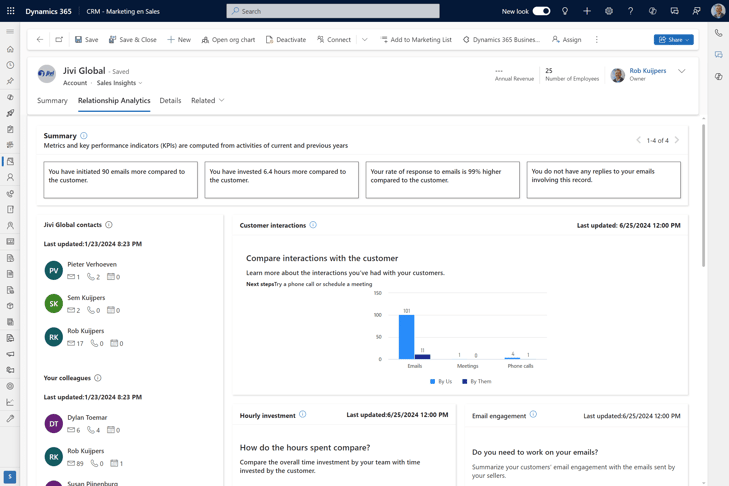Open the Copilot icon in right side pane

pyautogui.click(x=718, y=77)
